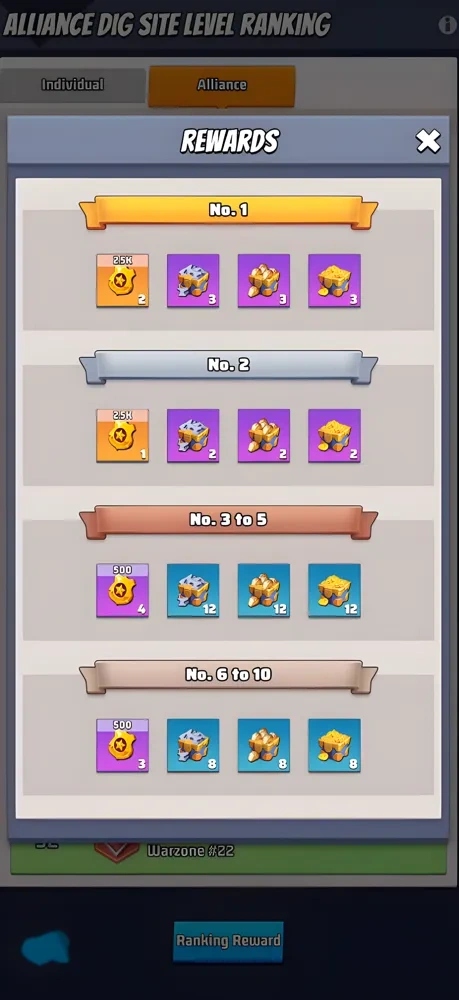Tap the 2.5K badge reward under No. 1
The image size is (459, 1000).
tap(122, 281)
